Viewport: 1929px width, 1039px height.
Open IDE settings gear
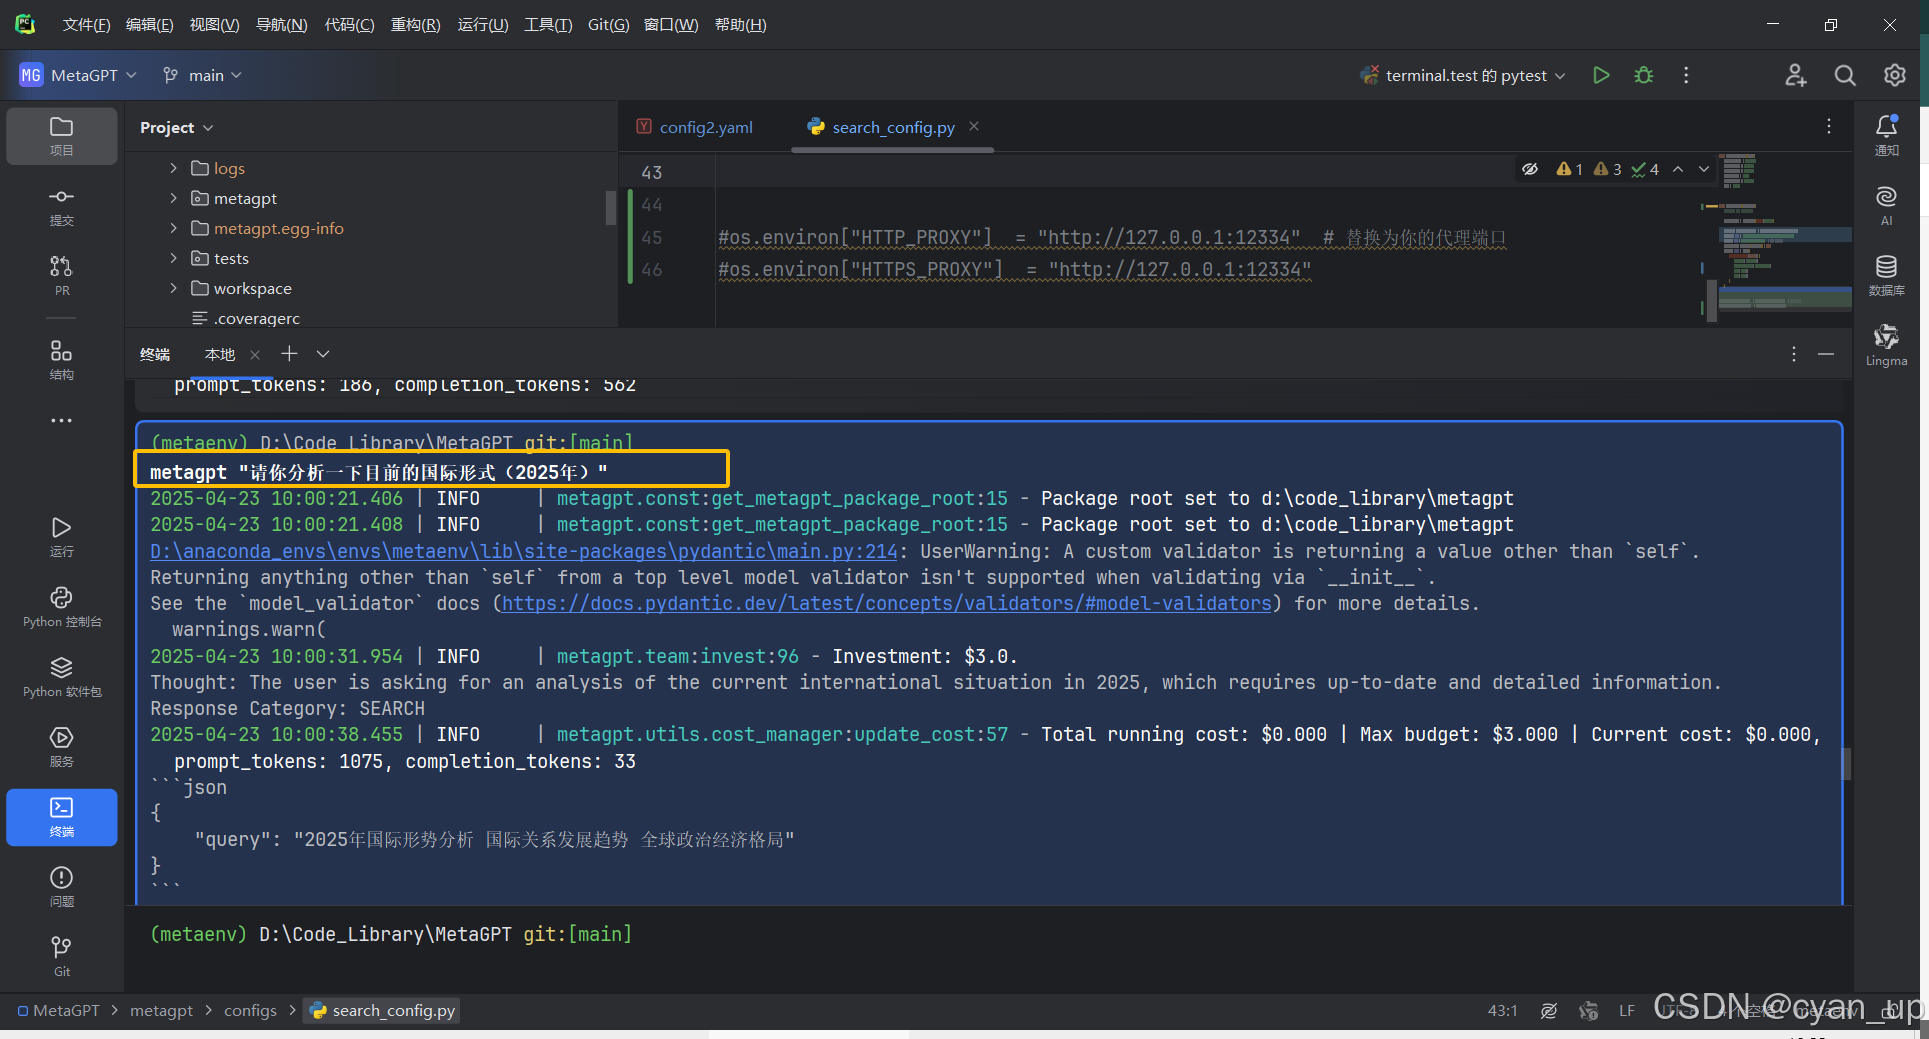(x=1894, y=75)
